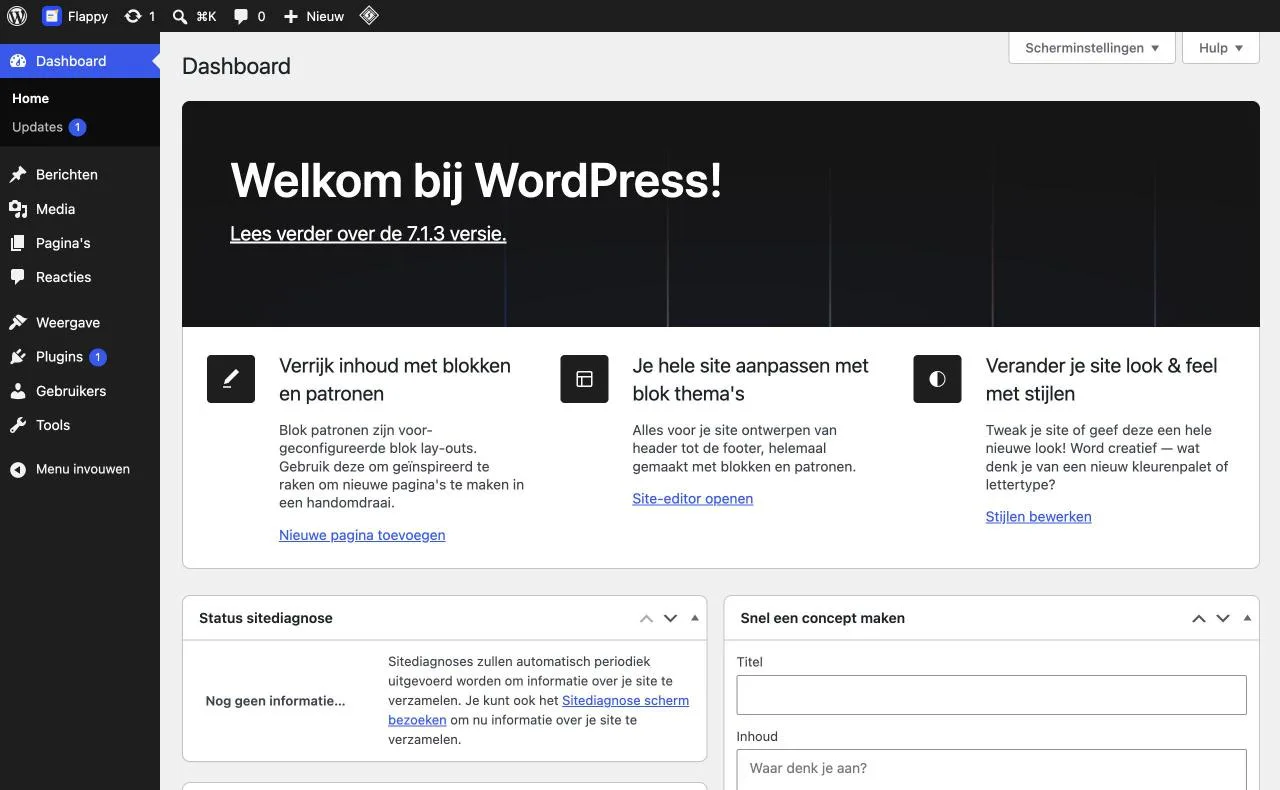Click 'Nieuwe pagina toevoegen' link
Screen dimensions: 1280x790
pos(362,535)
